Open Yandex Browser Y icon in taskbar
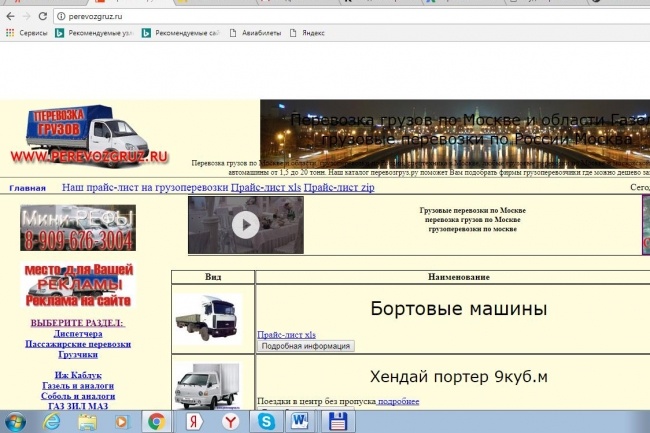650x433 pixels. point(230,422)
